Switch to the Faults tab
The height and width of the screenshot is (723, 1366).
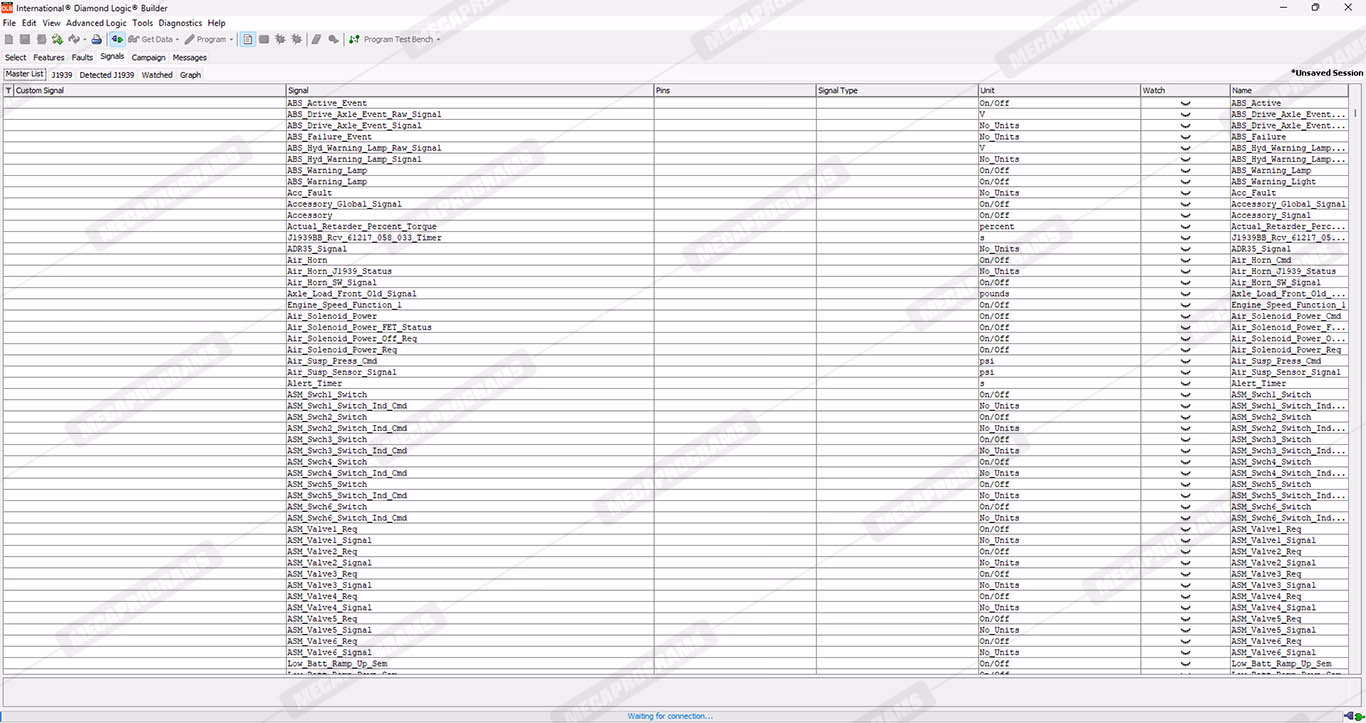point(82,57)
